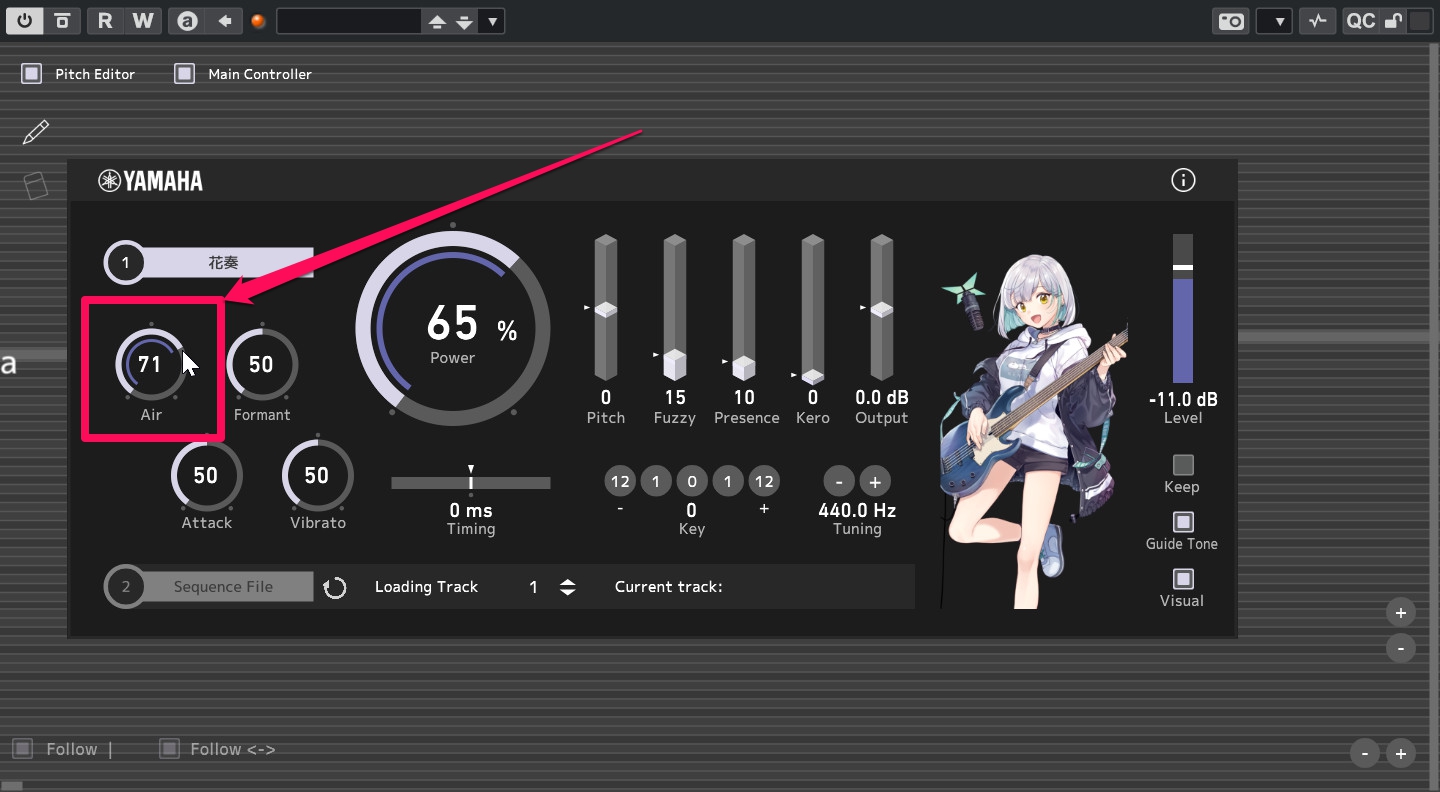This screenshot has height=792, width=1440.
Task: Reload the sequence file with circular arrow
Action: click(x=335, y=587)
